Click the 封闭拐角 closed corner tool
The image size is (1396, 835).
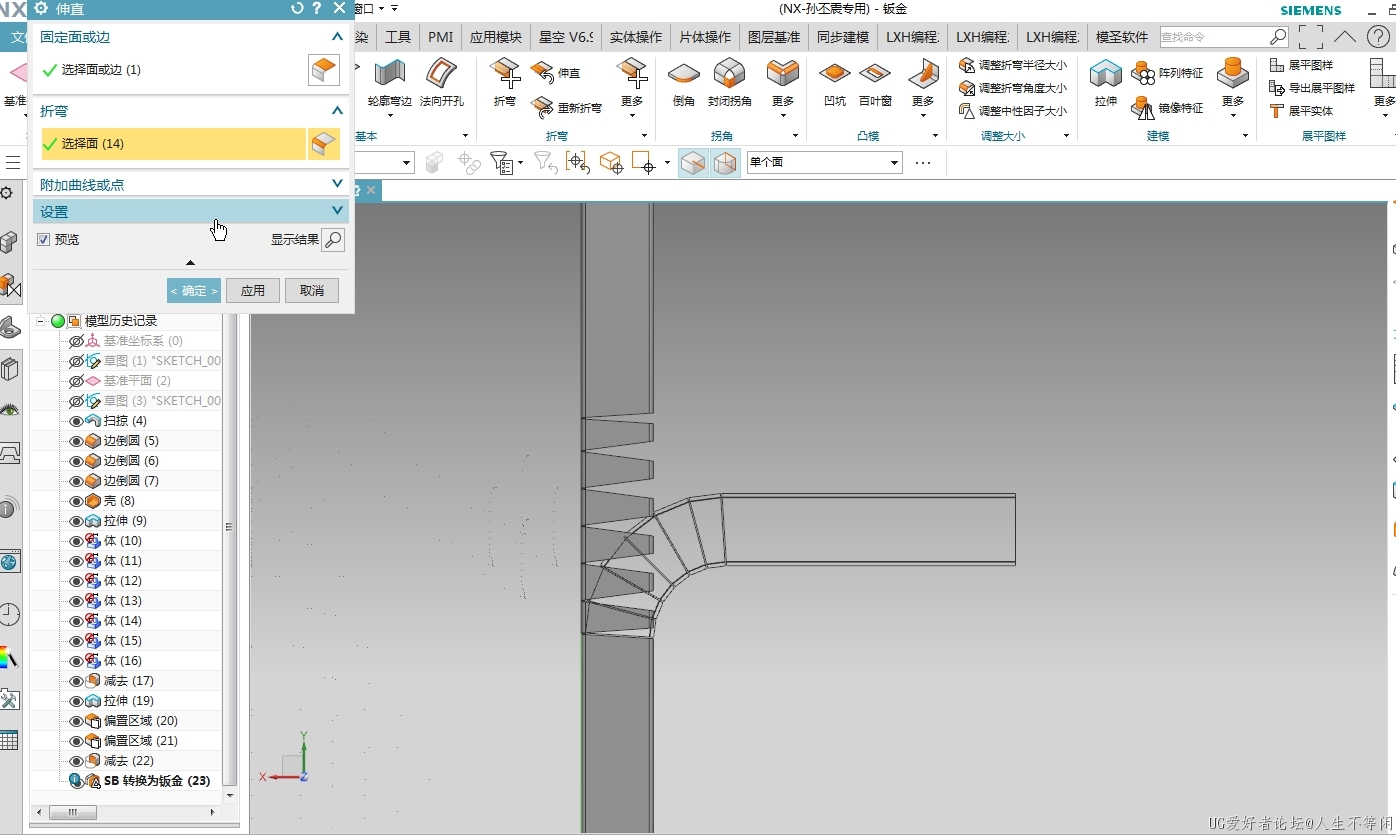[x=730, y=83]
